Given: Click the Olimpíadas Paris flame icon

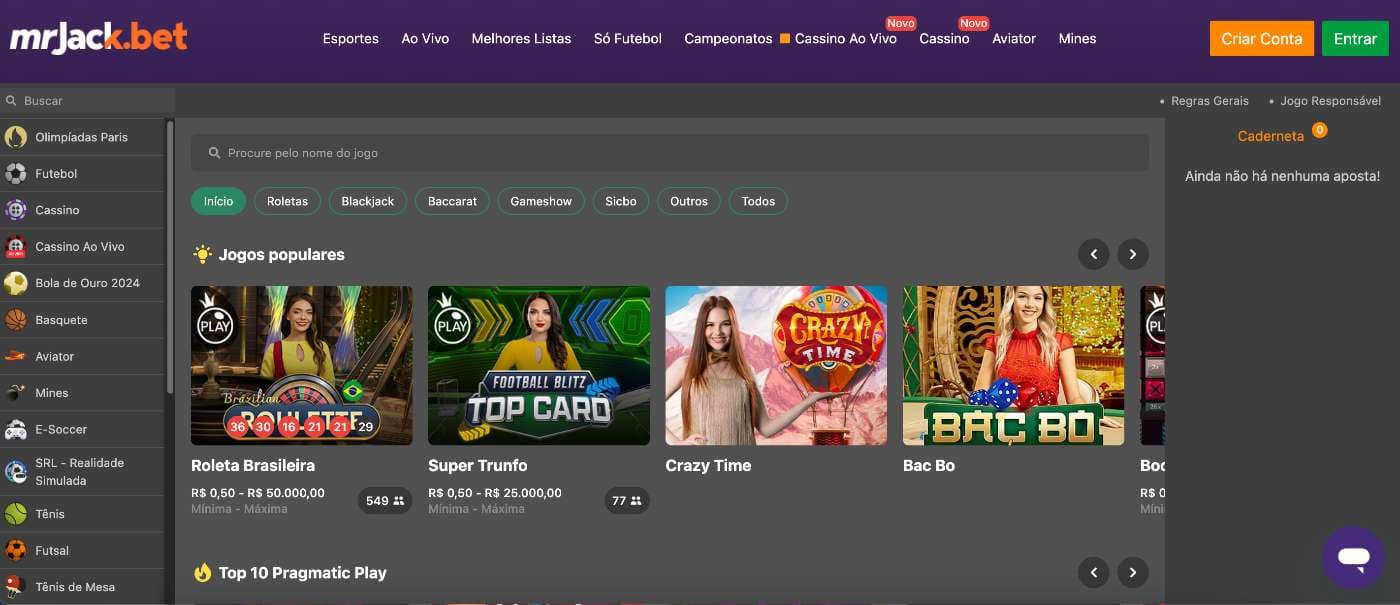Looking at the screenshot, I should pyautogui.click(x=16, y=137).
